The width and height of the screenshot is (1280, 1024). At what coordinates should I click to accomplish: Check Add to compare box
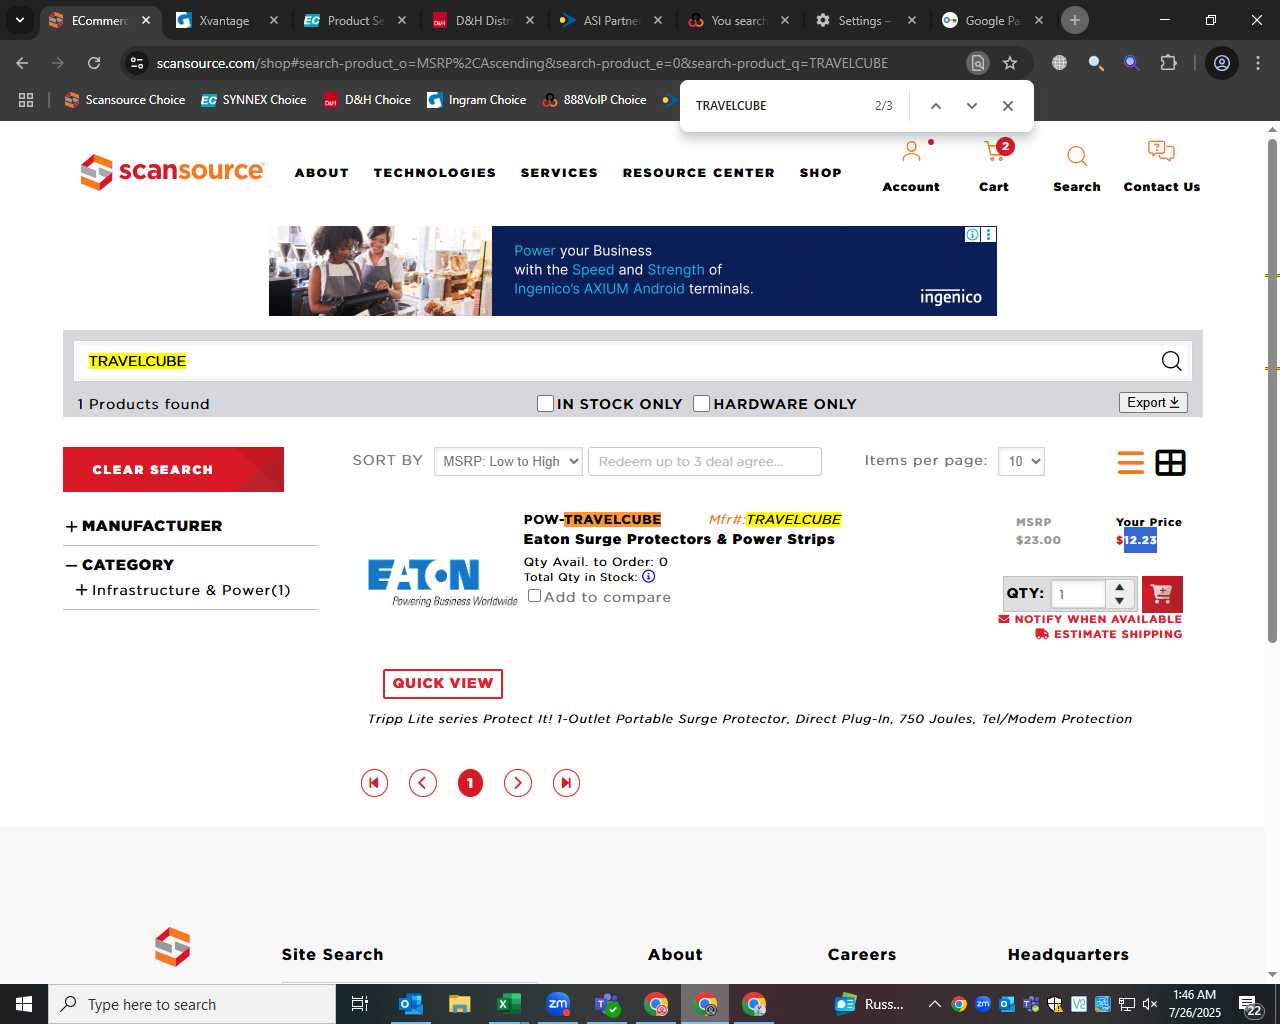(x=535, y=596)
